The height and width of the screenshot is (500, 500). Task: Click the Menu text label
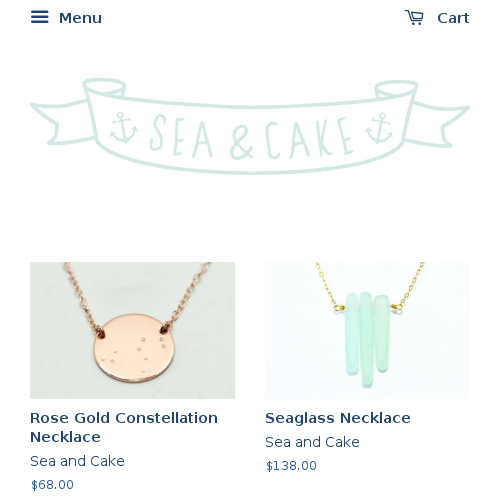(x=80, y=18)
